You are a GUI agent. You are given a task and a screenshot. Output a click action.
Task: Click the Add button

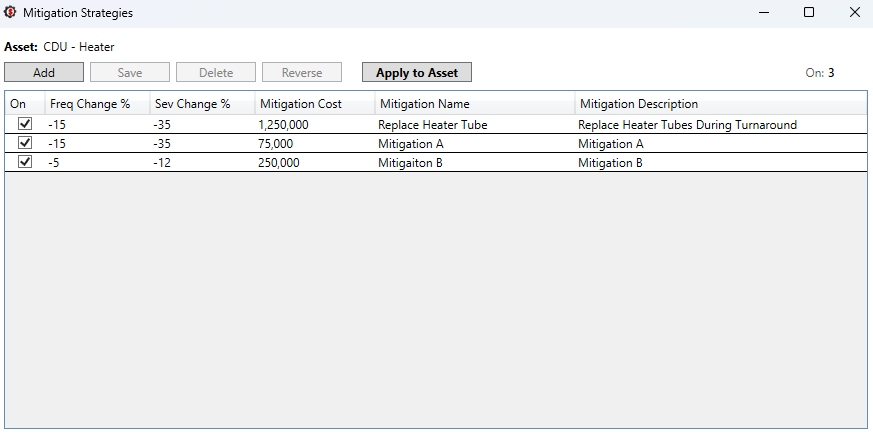pyautogui.click(x=44, y=72)
